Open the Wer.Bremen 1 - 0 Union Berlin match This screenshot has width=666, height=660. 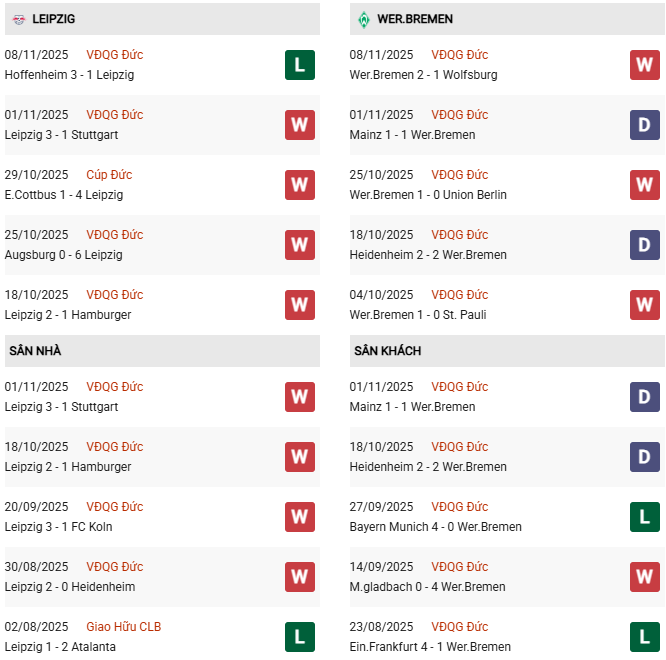[x=428, y=195]
